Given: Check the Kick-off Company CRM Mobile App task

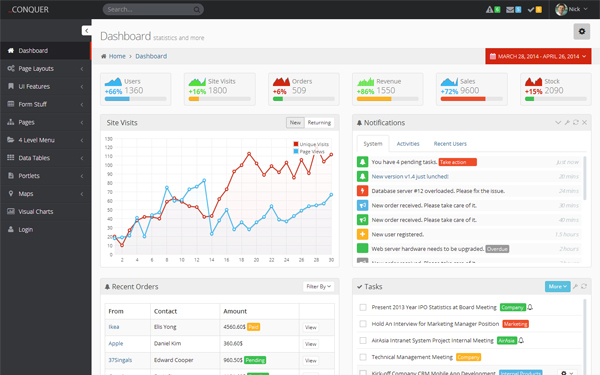Looking at the screenshot, I should point(363,372).
